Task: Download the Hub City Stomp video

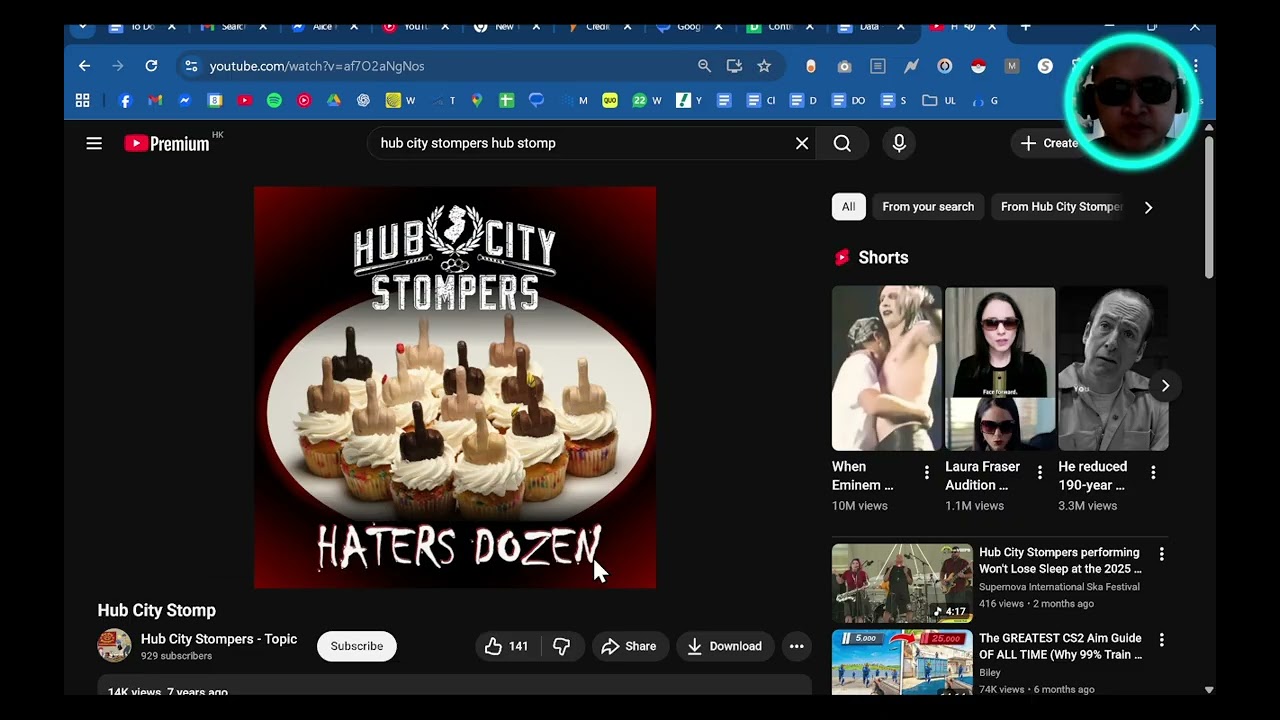Action: (x=725, y=646)
